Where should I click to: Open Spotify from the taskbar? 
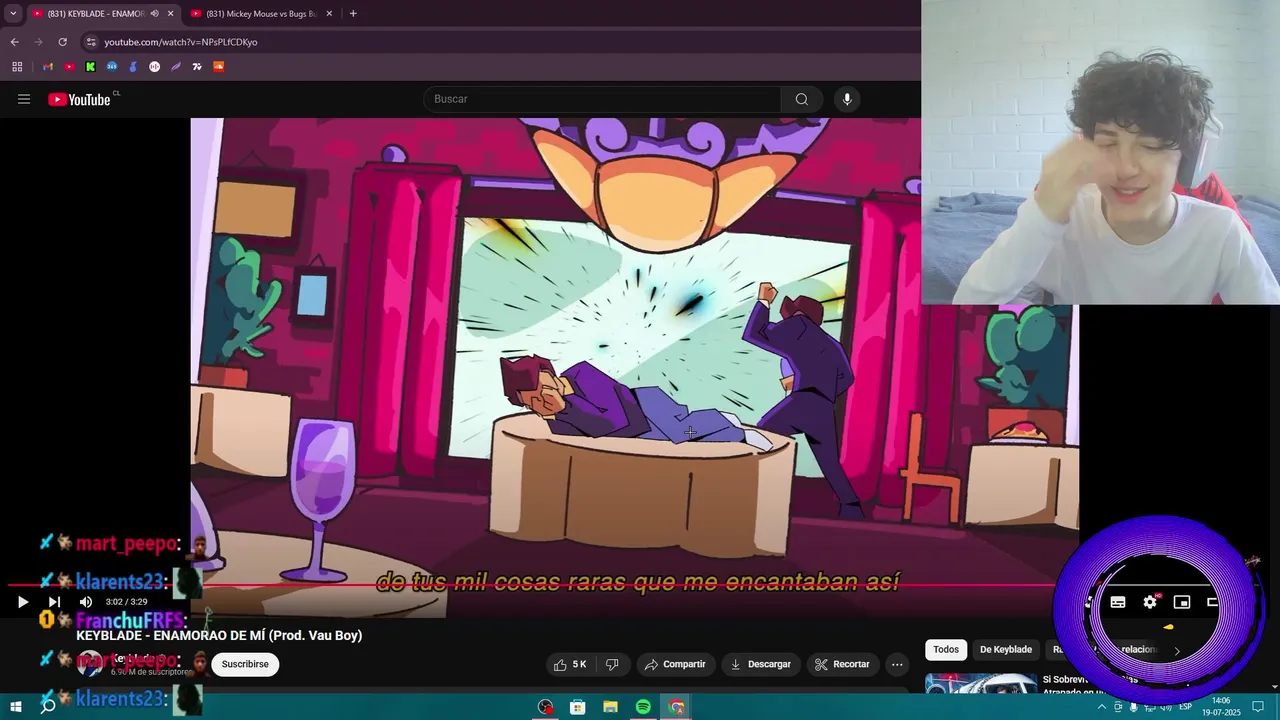click(x=643, y=707)
